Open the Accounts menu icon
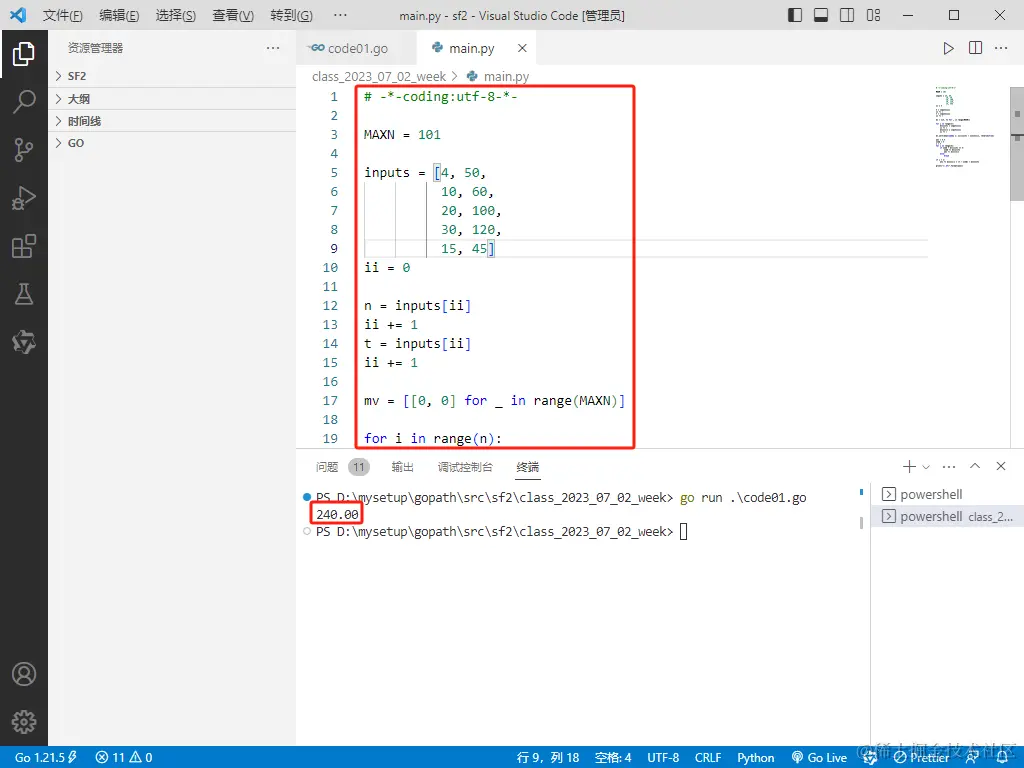The width and height of the screenshot is (1024, 768). click(24, 674)
